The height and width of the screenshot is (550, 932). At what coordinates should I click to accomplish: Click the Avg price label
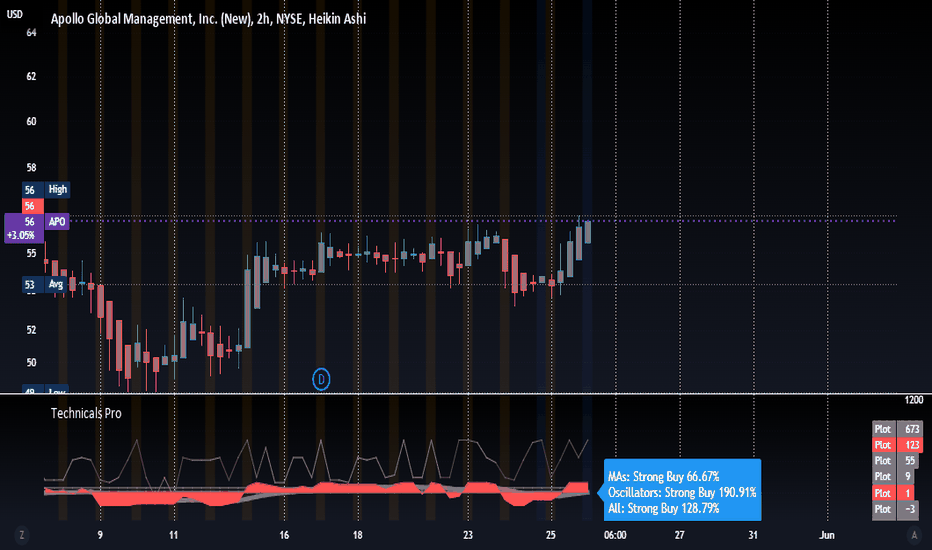click(56, 284)
